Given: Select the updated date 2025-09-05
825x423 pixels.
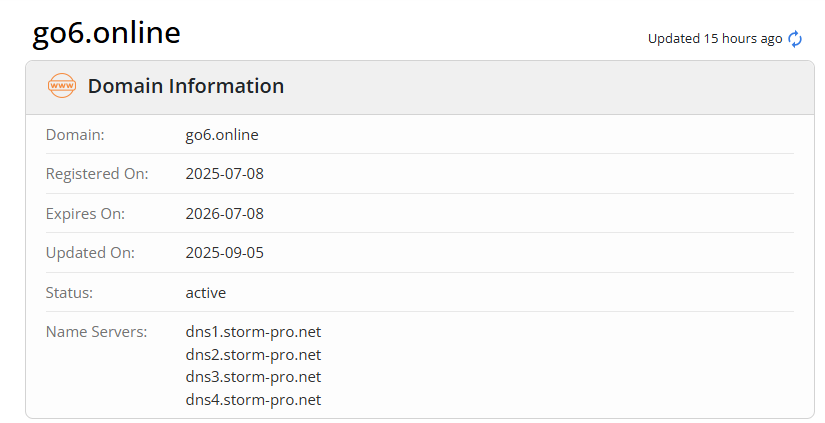Looking at the screenshot, I should tap(225, 253).
